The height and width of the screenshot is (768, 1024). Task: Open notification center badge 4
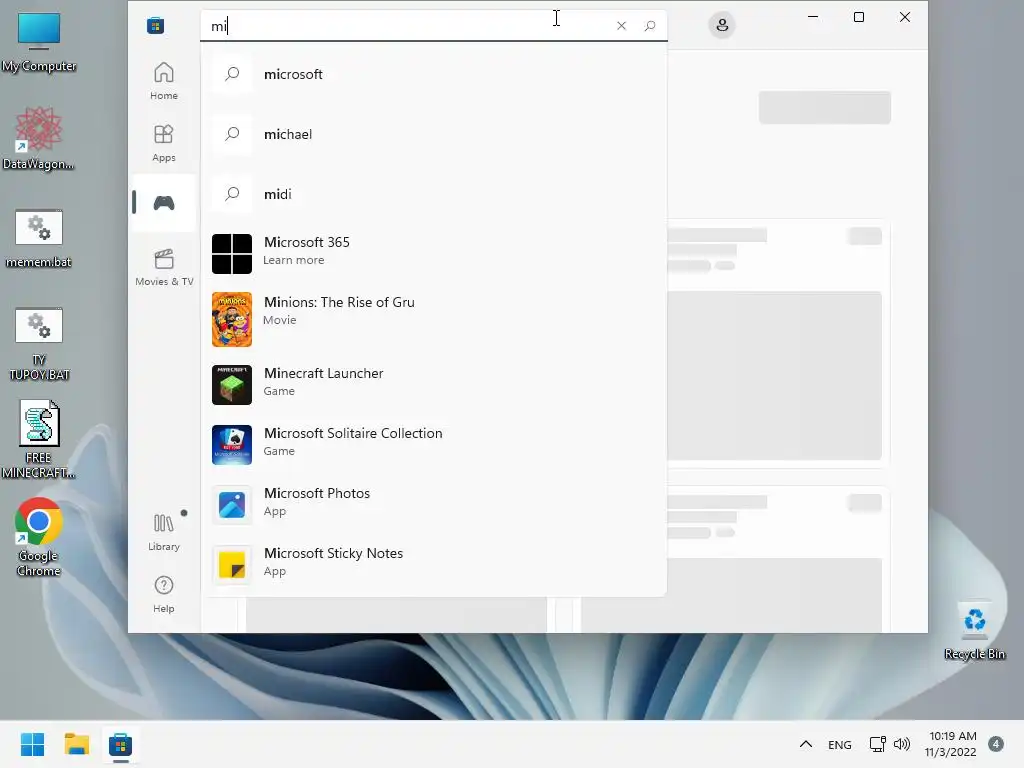click(996, 744)
